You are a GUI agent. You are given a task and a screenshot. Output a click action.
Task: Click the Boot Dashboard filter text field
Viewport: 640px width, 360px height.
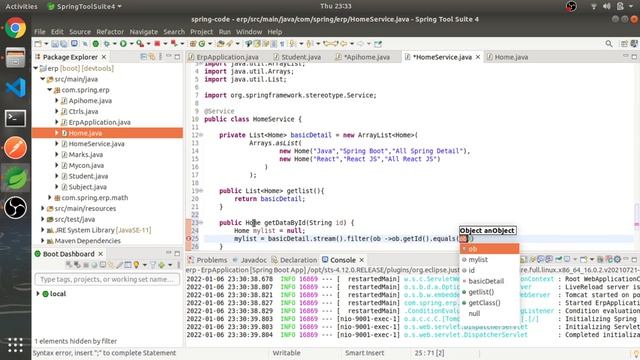[107, 280]
